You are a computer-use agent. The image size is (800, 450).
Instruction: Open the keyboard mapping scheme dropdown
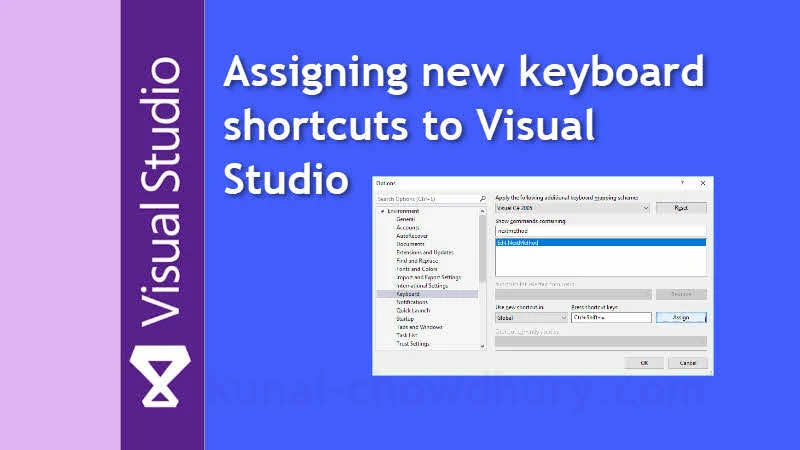point(572,208)
